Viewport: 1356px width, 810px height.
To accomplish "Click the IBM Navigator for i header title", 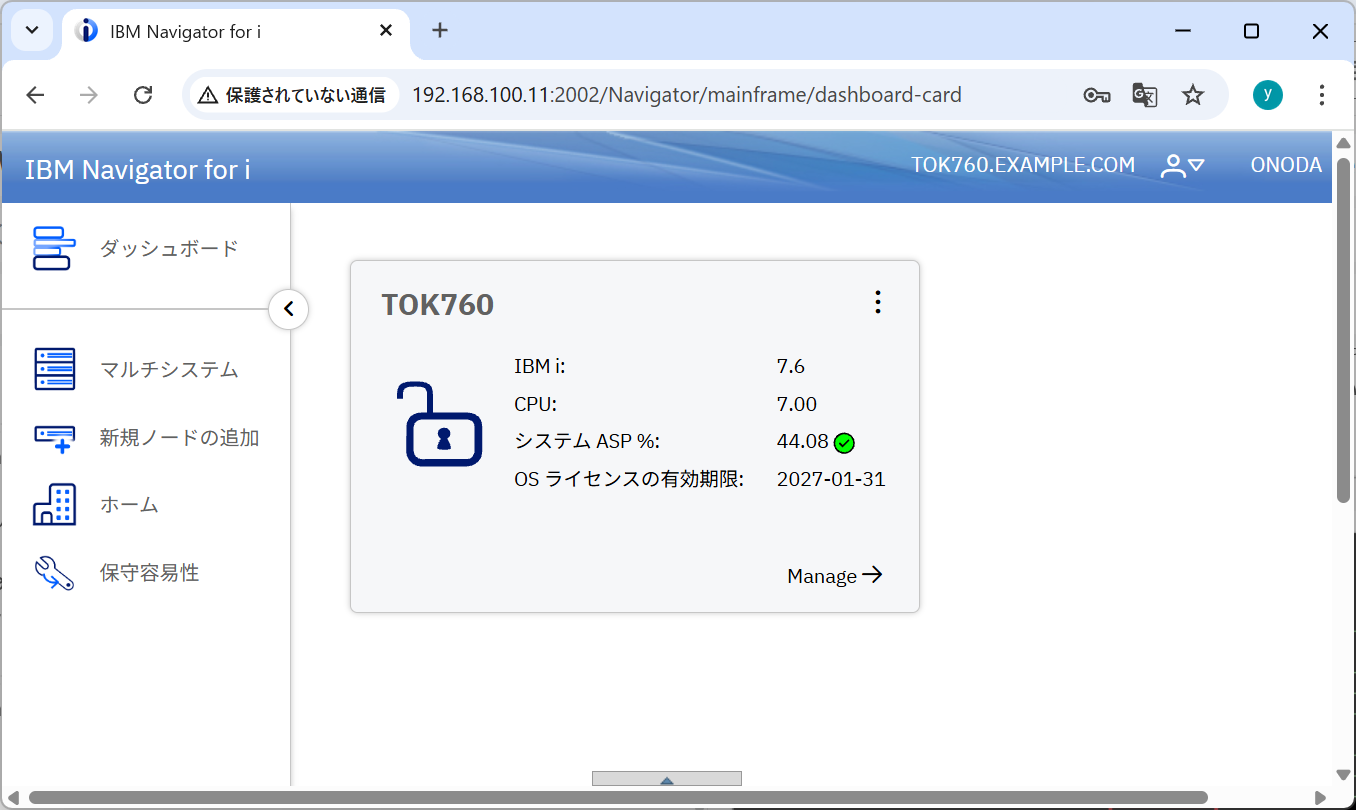I will click(138, 170).
